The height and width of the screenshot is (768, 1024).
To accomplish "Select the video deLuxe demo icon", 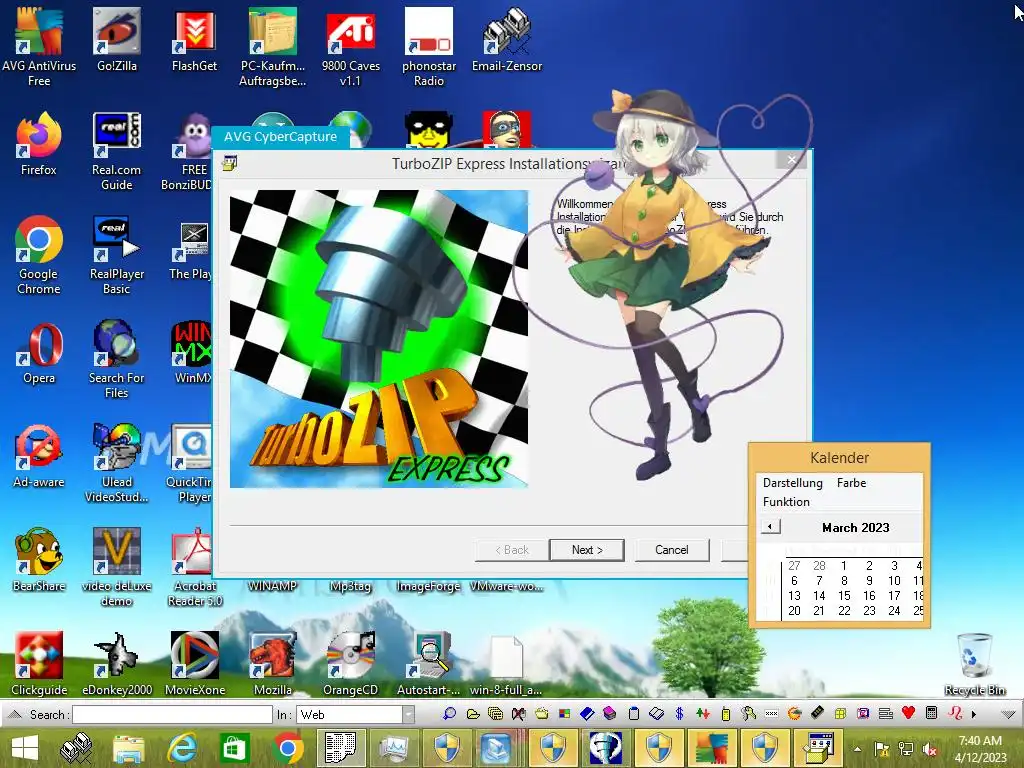I will tap(117, 567).
